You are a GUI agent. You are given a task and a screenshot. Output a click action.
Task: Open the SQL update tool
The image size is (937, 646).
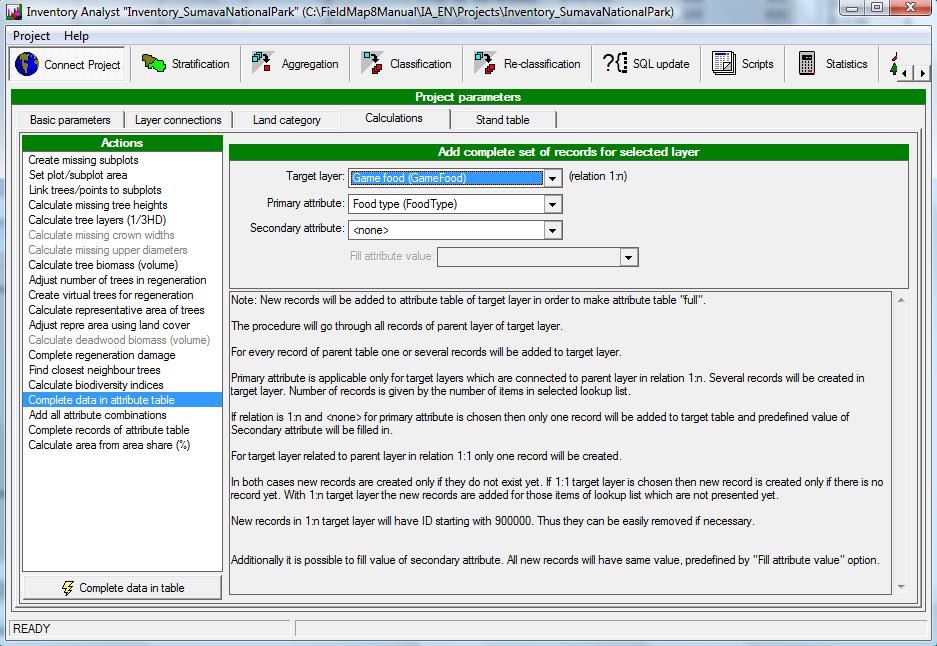point(646,64)
